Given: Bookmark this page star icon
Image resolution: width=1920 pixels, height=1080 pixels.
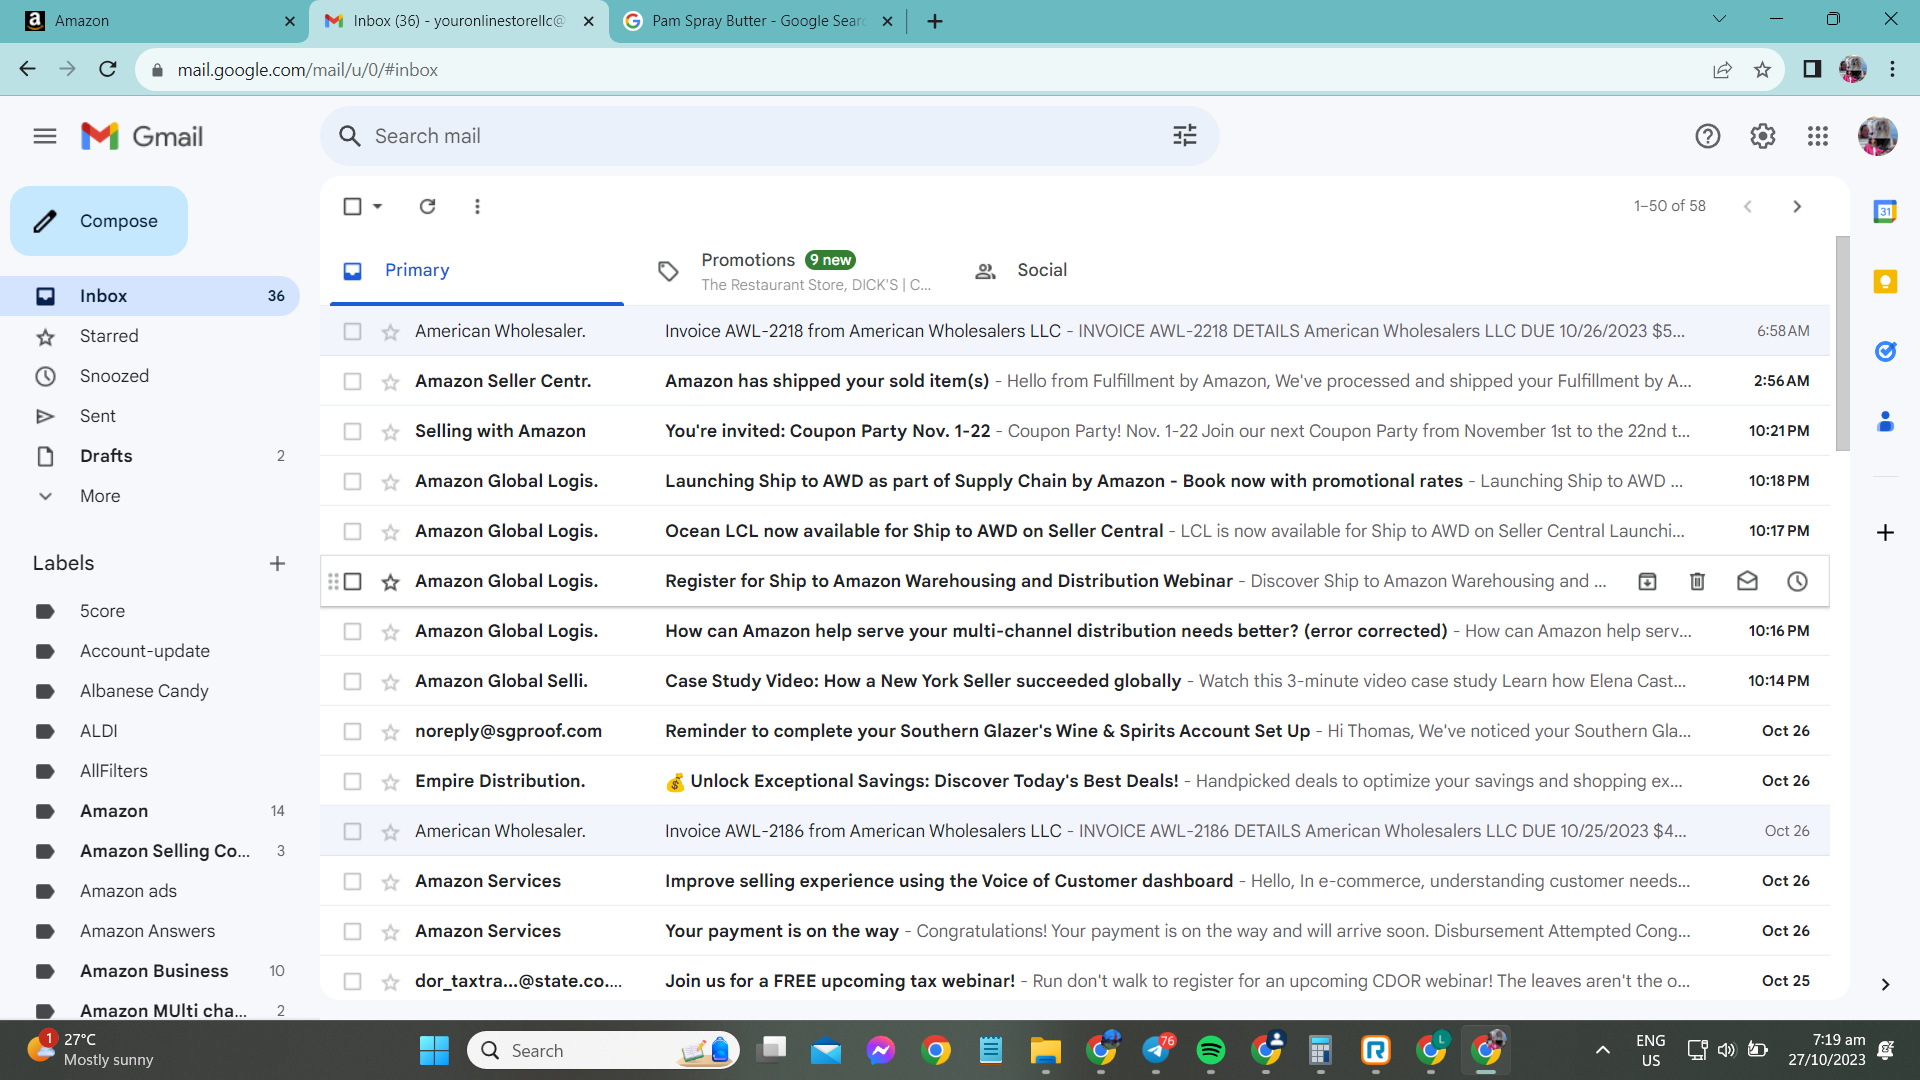Looking at the screenshot, I should click(x=1762, y=70).
